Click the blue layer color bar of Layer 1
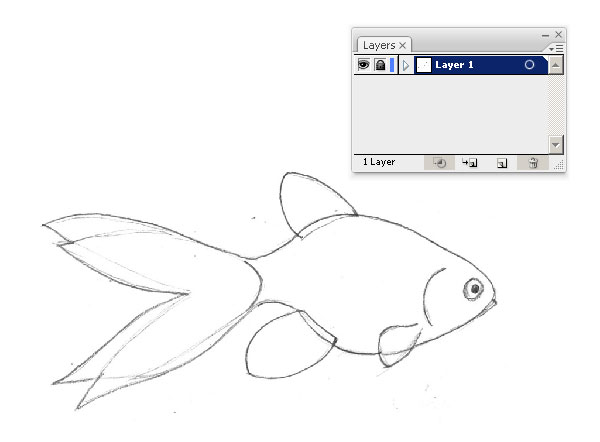 pos(392,65)
